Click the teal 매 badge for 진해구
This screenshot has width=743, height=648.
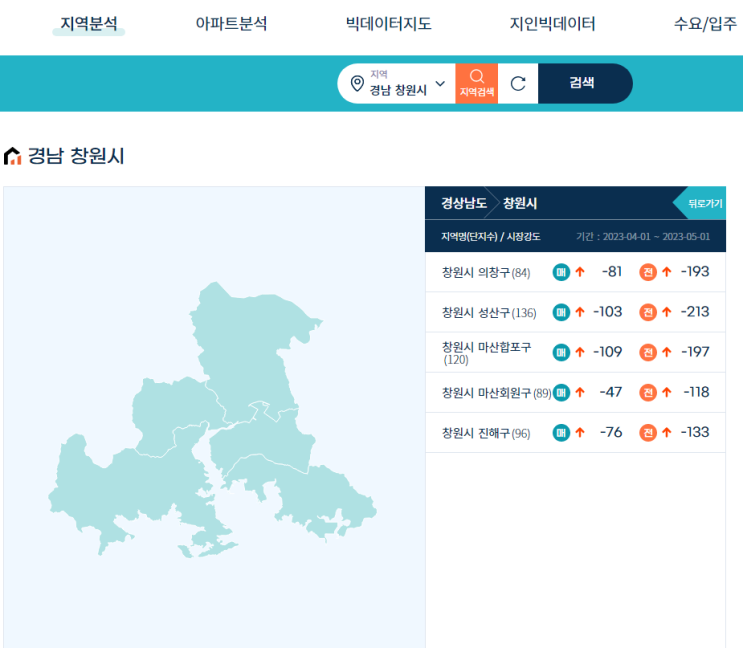[x=561, y=432]
